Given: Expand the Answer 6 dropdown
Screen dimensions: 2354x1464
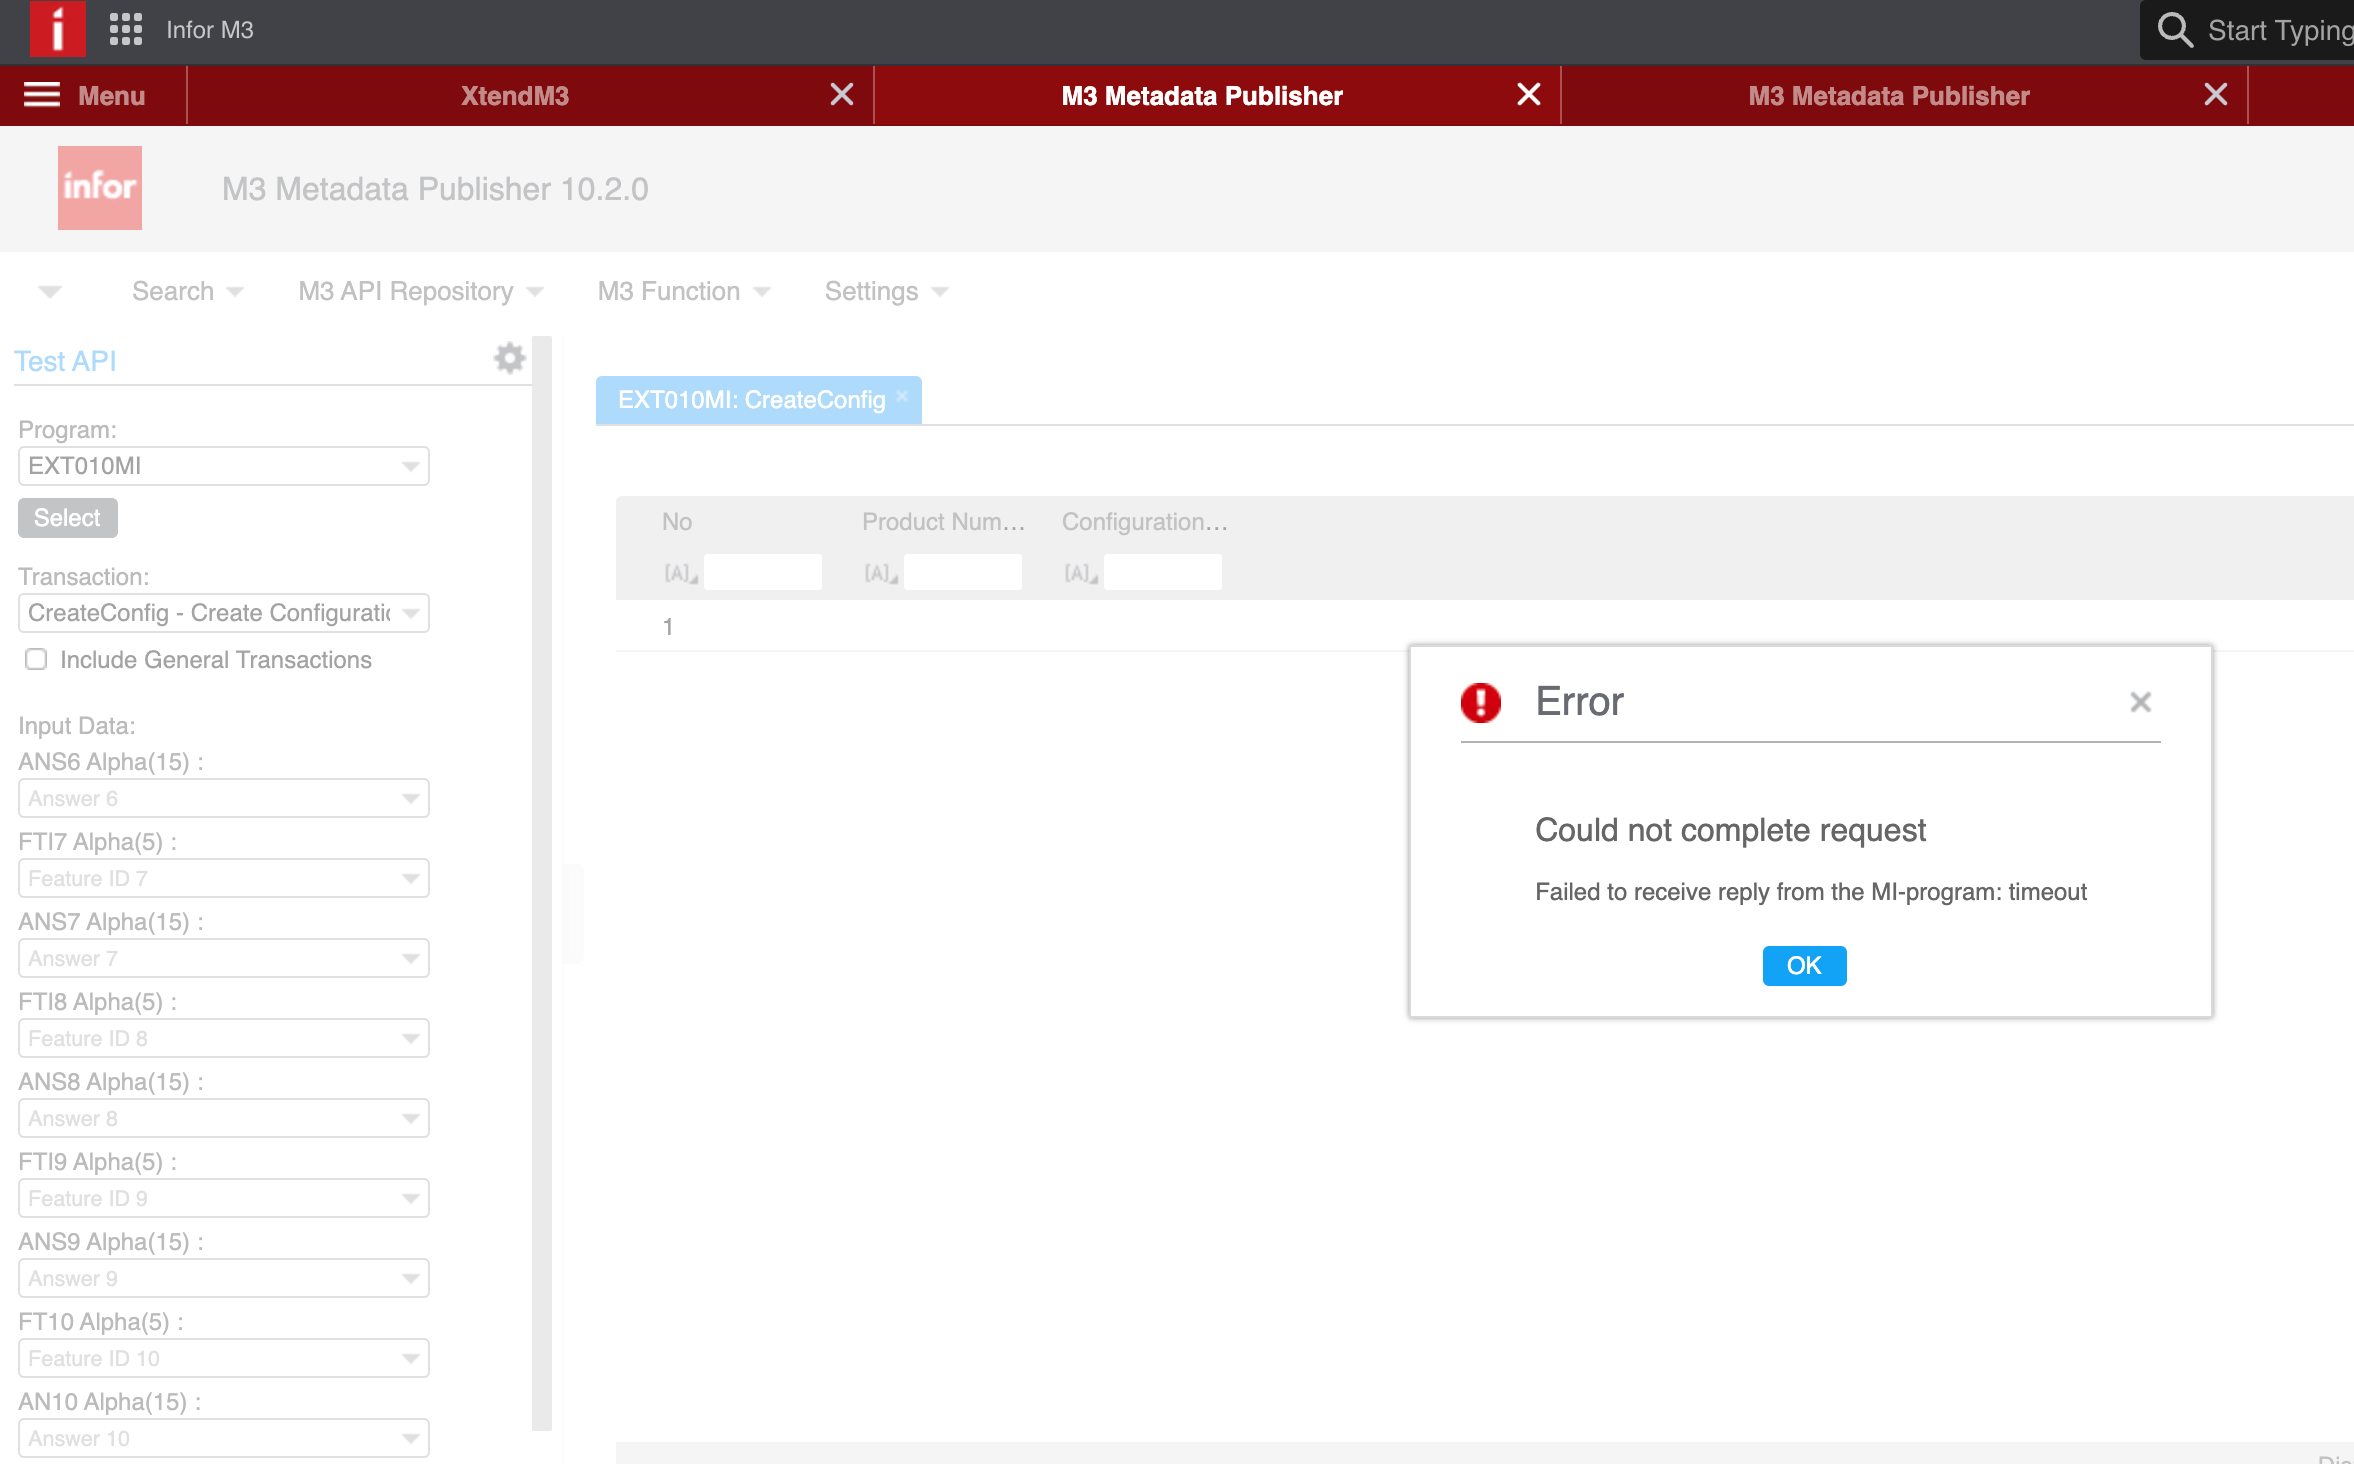Looking at the screenshot, I should tap(410, 797).
